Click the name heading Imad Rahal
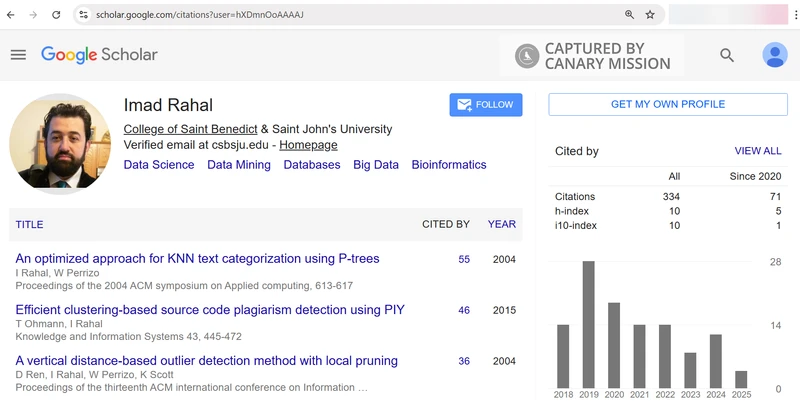 (168, 105)
